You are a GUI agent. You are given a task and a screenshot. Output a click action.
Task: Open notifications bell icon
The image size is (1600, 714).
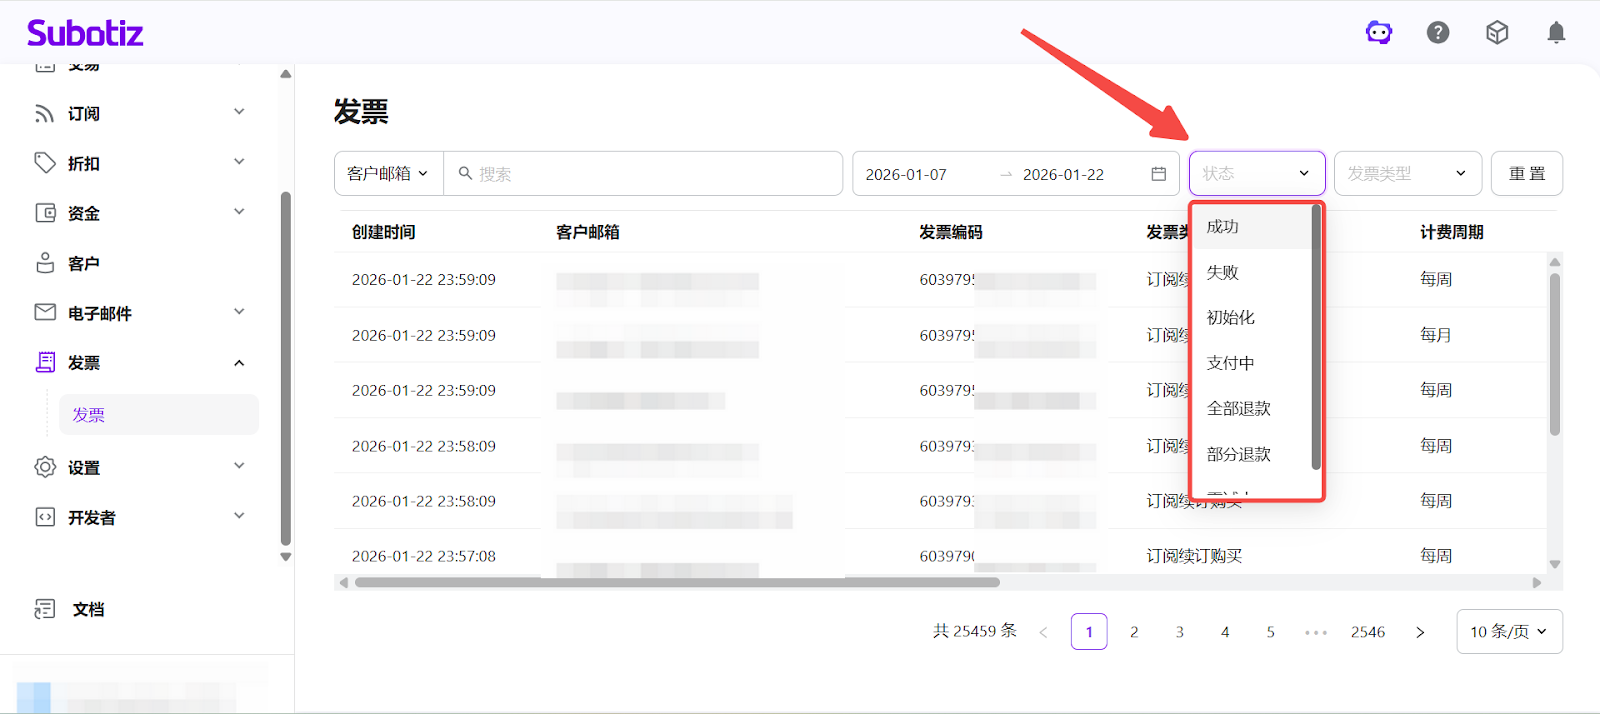point(1556,33)
